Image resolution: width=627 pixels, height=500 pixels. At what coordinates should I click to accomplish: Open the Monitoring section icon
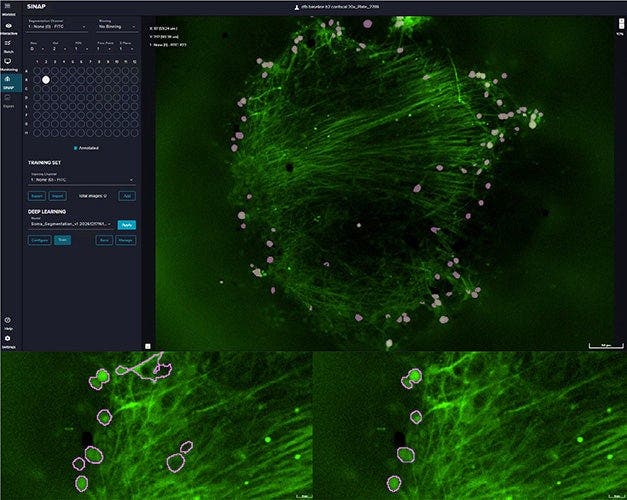click(8, 61)
